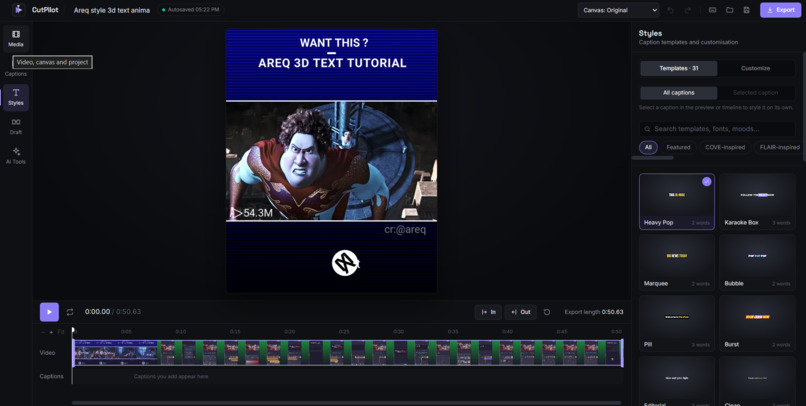Click the redo arrow icon
Screen dimensions: 806x406
click(x=687, y=10)
